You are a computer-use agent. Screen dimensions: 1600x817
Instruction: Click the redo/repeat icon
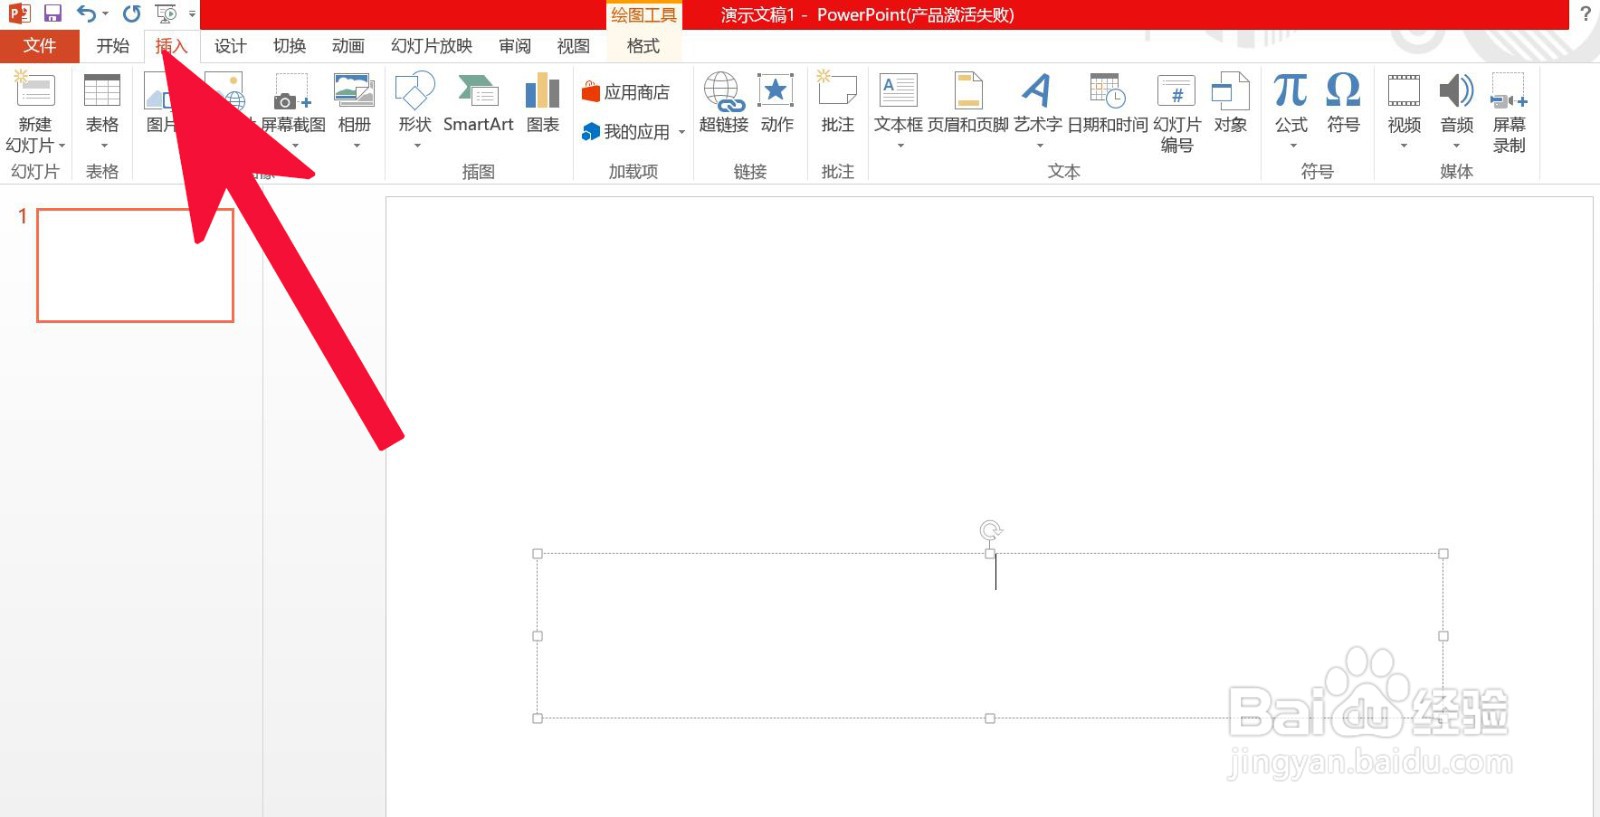[x=132, y=14]
